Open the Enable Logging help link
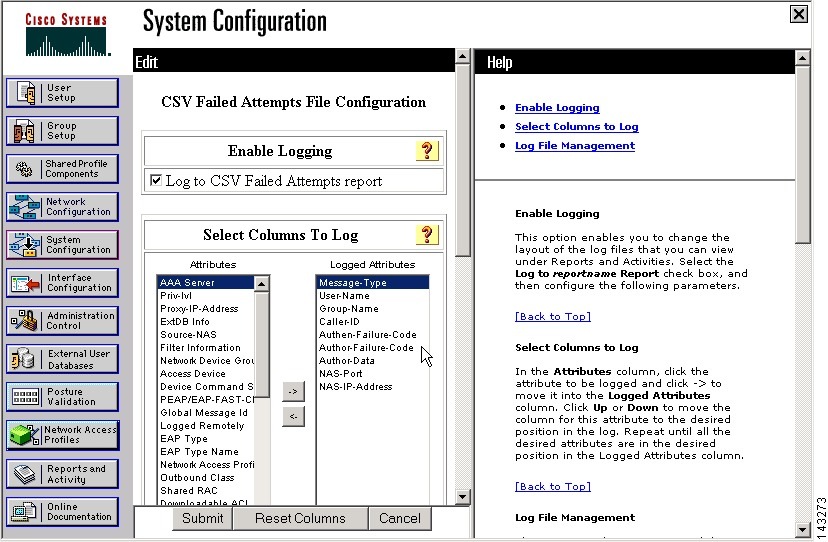 coord(557,108)
